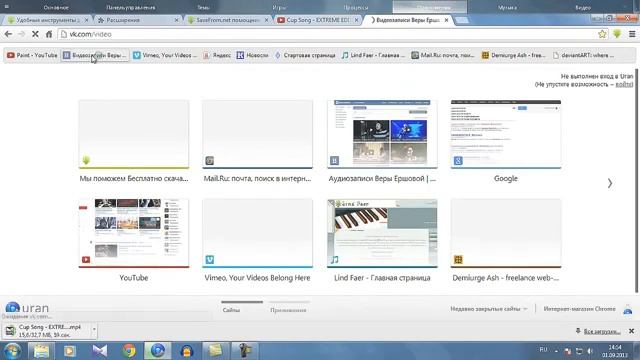Open the browser hamburger menu
The image size is (640, 360).
tap(632, 34)
